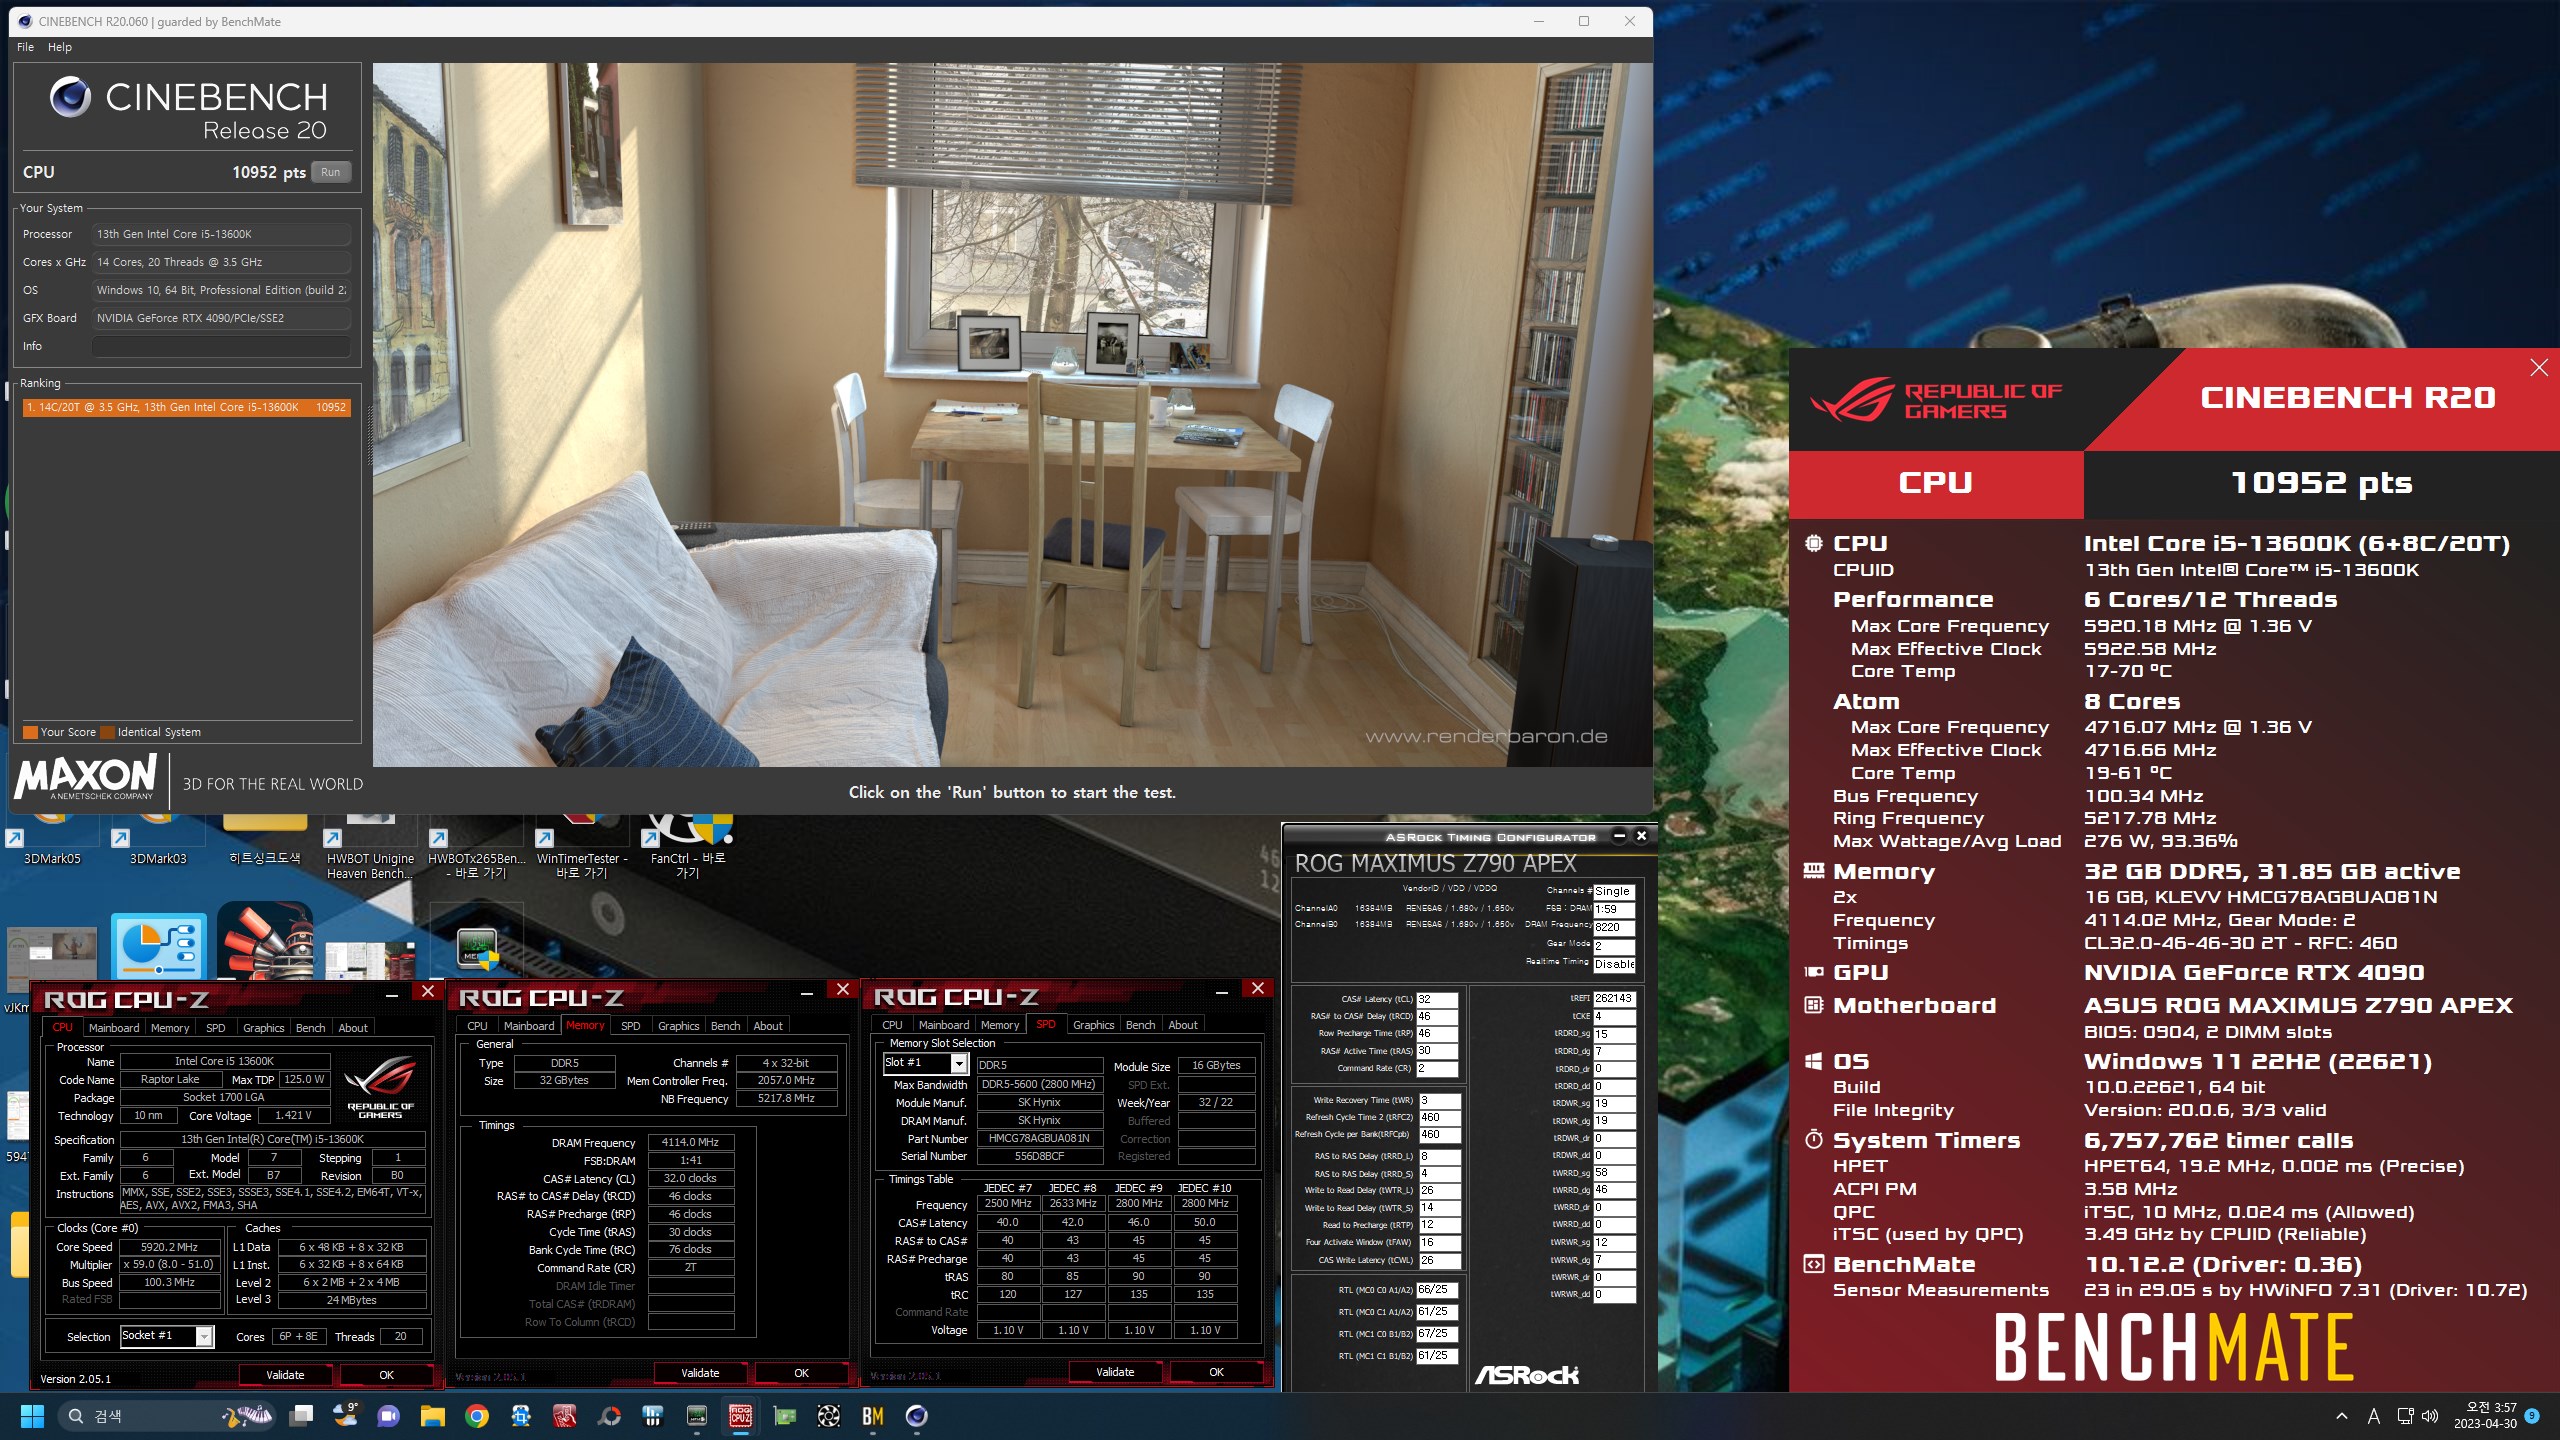Click the Realtime Timing Disable field
The image size is (2560, 1440).
click(x=1614, y=964)
